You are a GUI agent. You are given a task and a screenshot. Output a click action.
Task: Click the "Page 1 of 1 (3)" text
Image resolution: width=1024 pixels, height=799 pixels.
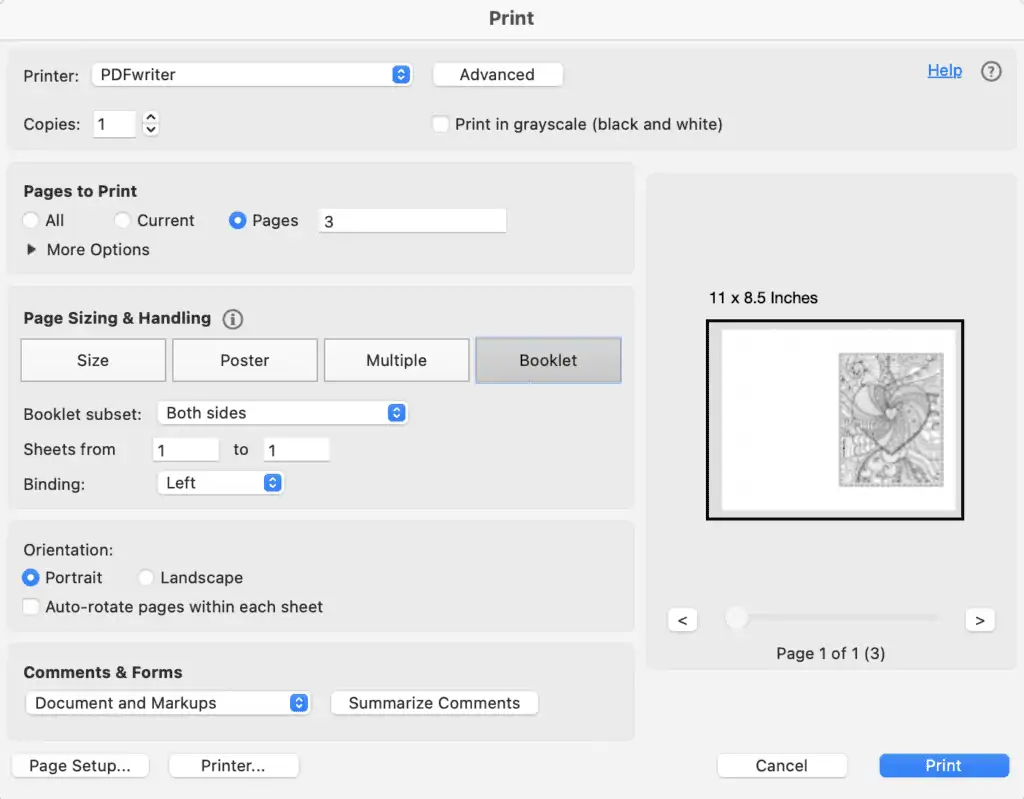(831, 653)
